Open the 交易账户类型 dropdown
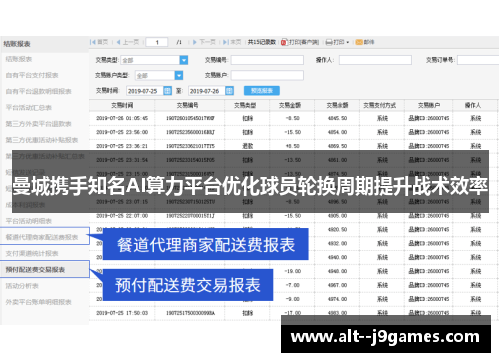Screen dimensions: 500x362 (x=179, y=76)
